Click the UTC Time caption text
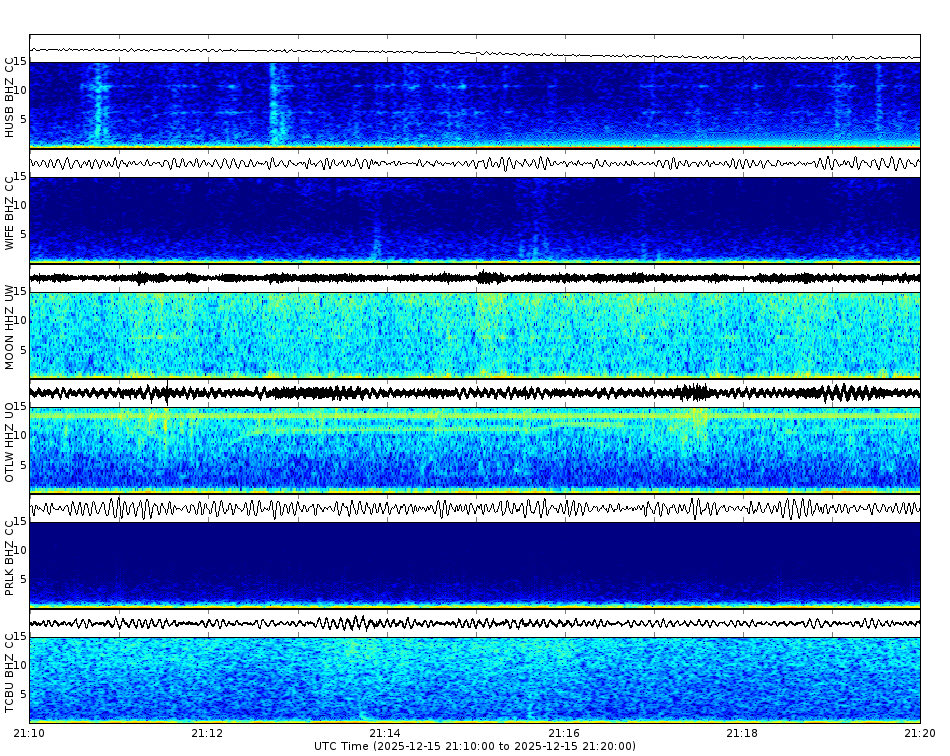Viewport: 950px width, 756px height. pyautogui.click(x=475, y=744)
